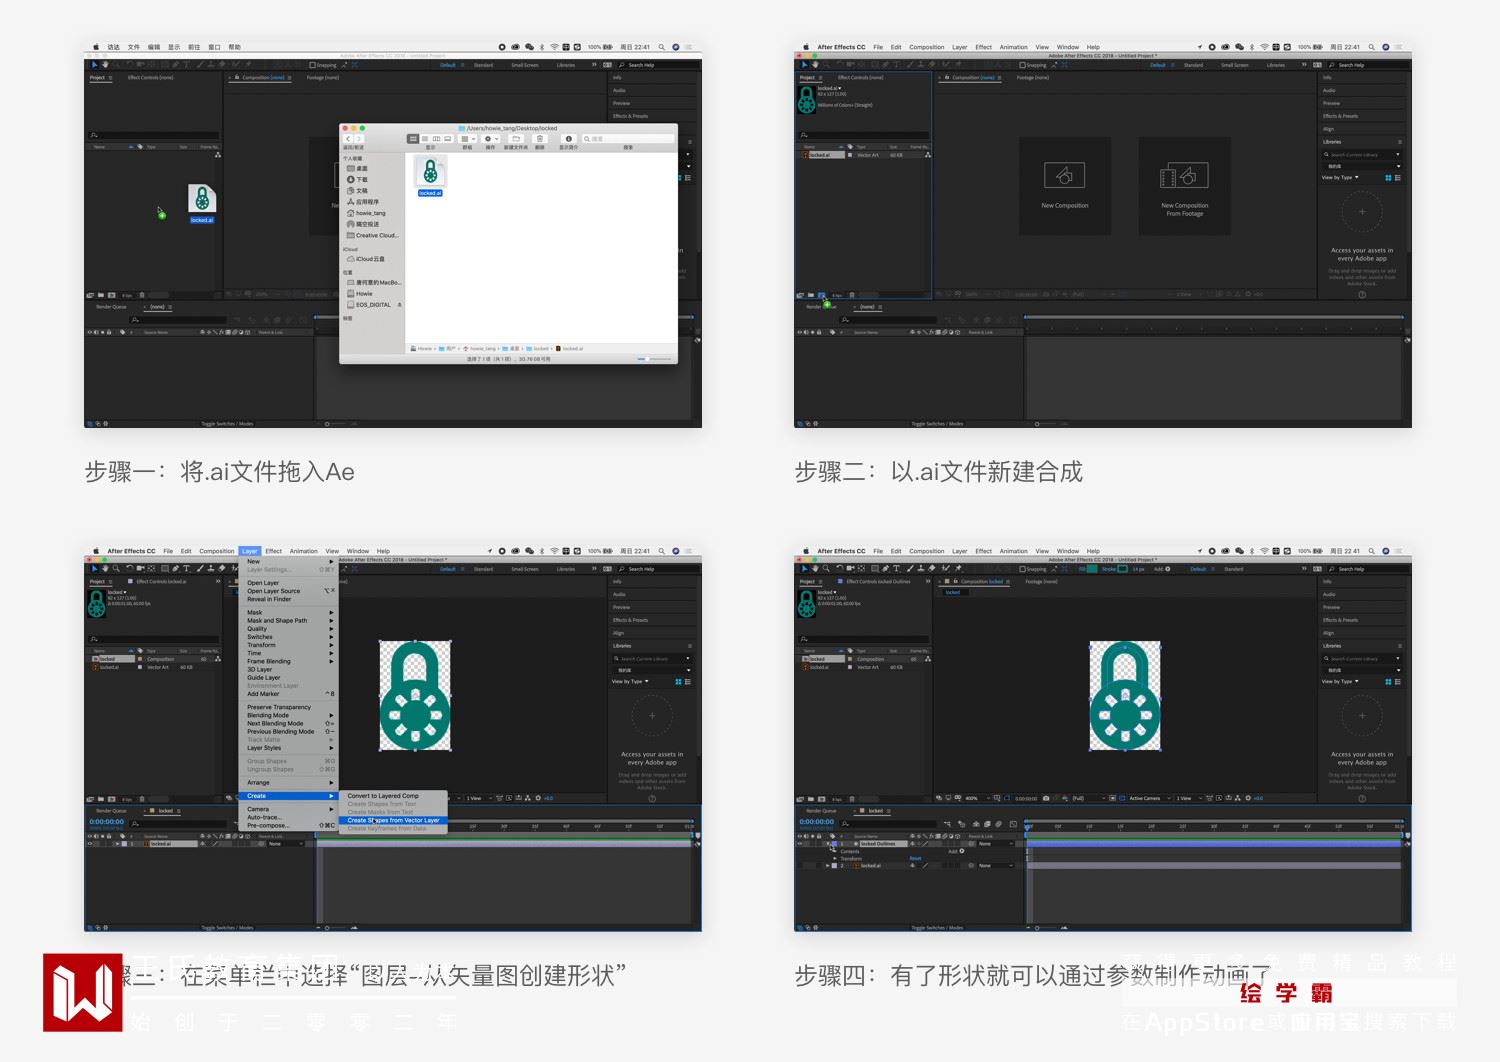Click New Composition From Footage in step two
This screenshot has width=1500, height=1062.
coord(1185,186)
